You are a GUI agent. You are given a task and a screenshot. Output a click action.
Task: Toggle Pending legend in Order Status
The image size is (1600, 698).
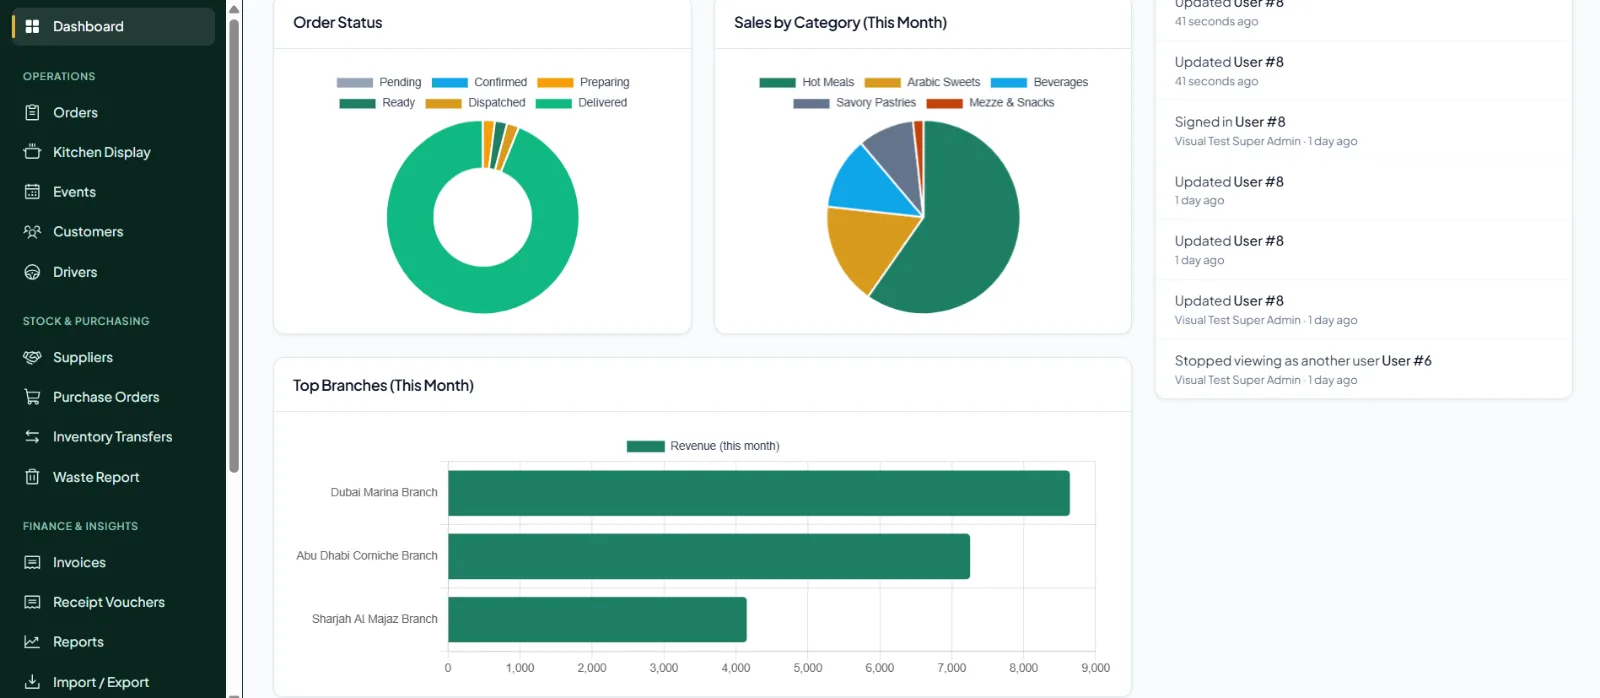[x=378, y=82]
